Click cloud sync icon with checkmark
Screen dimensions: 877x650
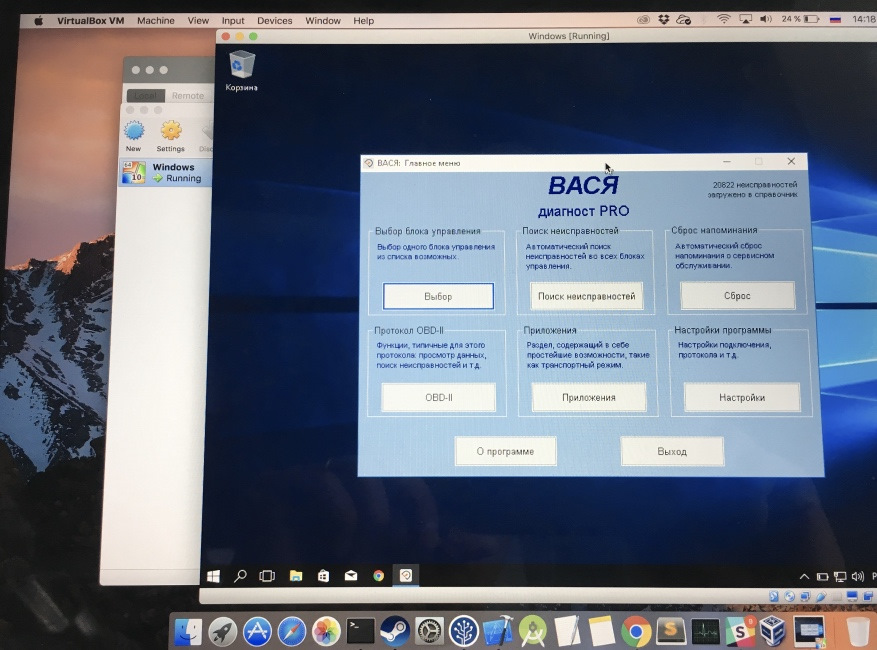point(683,20)
